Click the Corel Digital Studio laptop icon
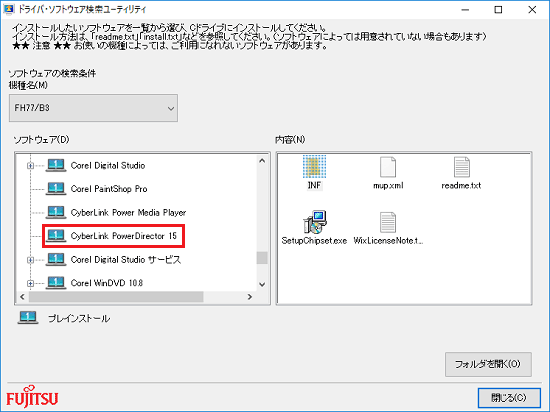The image size is (550, 412). click(x=56, y=165)
